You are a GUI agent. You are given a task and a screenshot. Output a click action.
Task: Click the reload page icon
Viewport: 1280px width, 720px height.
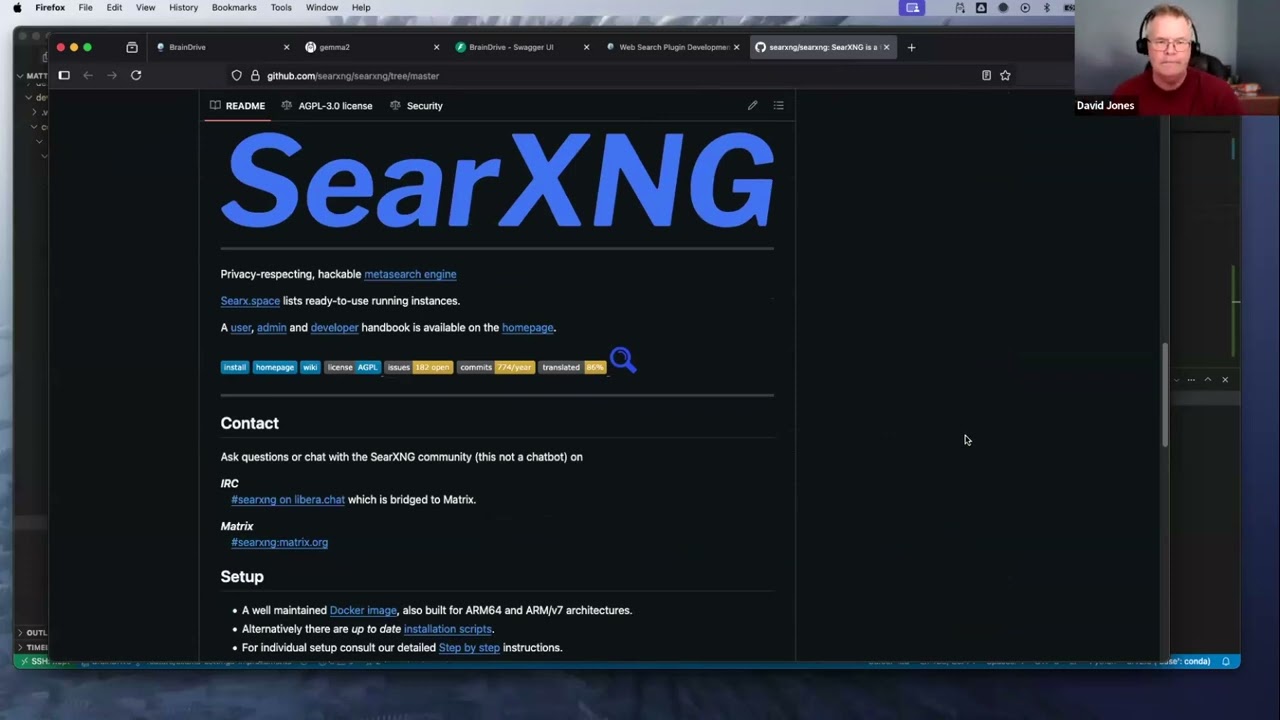[x=136, y=75]
